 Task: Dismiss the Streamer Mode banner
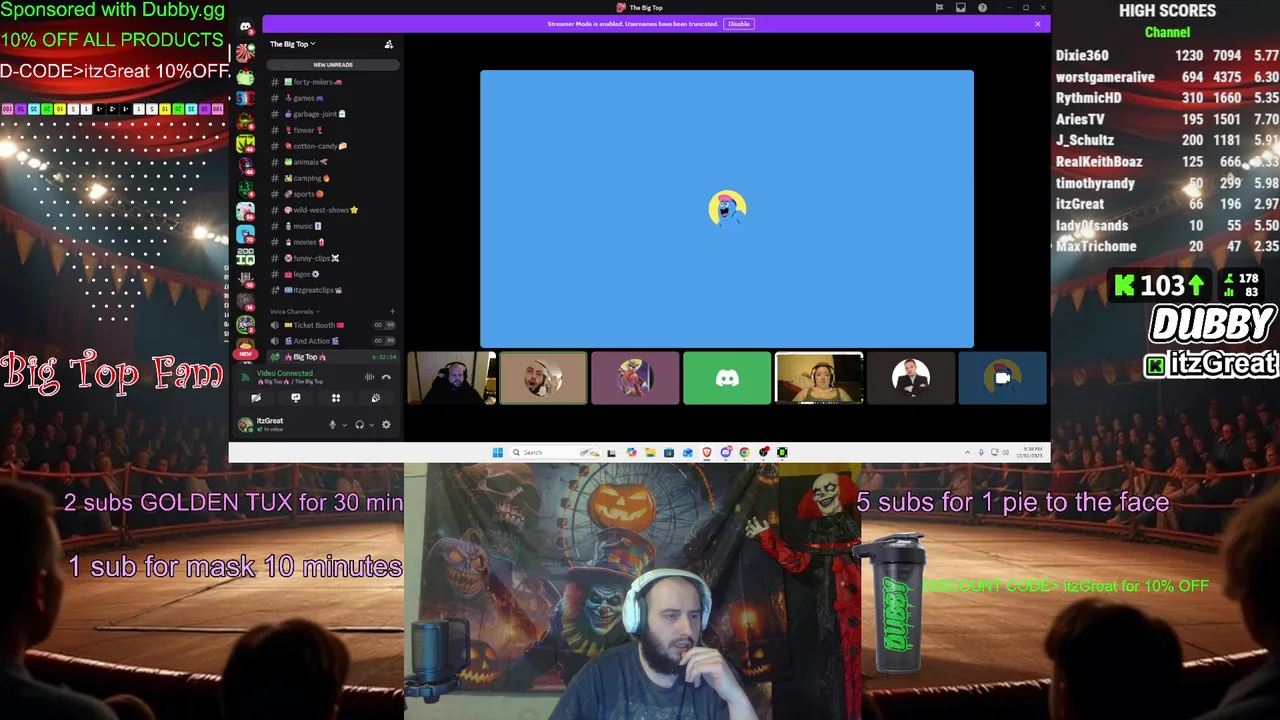point(1037,24)
